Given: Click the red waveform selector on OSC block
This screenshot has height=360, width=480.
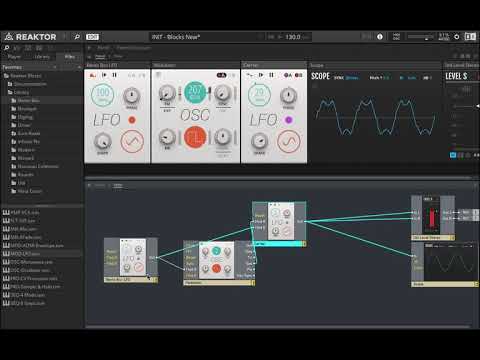Looking at the screenshot, I should [195, 137].
